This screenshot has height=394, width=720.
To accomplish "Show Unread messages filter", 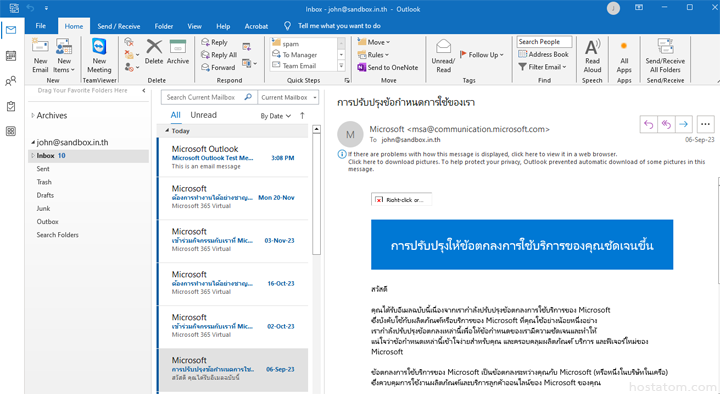I will (x=203, y=115).
